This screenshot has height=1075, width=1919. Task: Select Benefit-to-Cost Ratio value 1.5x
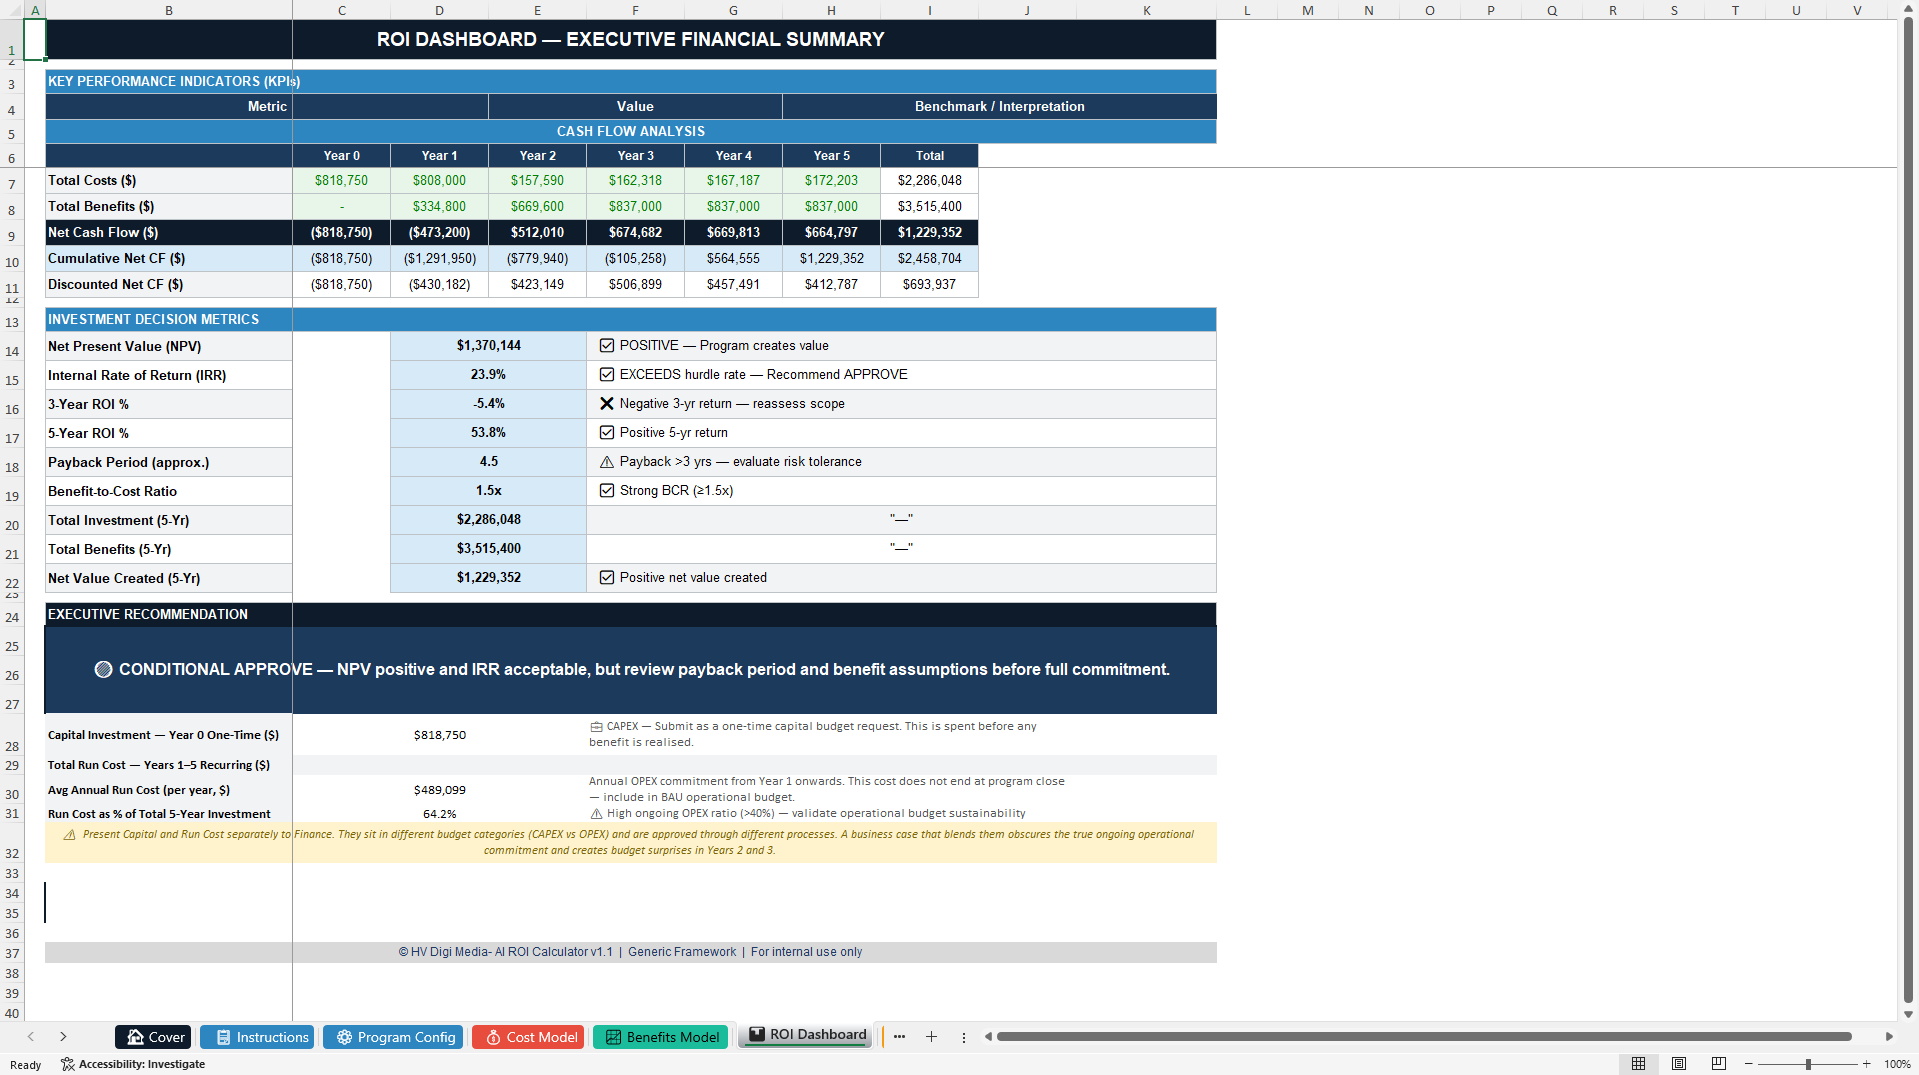point(488,491)
